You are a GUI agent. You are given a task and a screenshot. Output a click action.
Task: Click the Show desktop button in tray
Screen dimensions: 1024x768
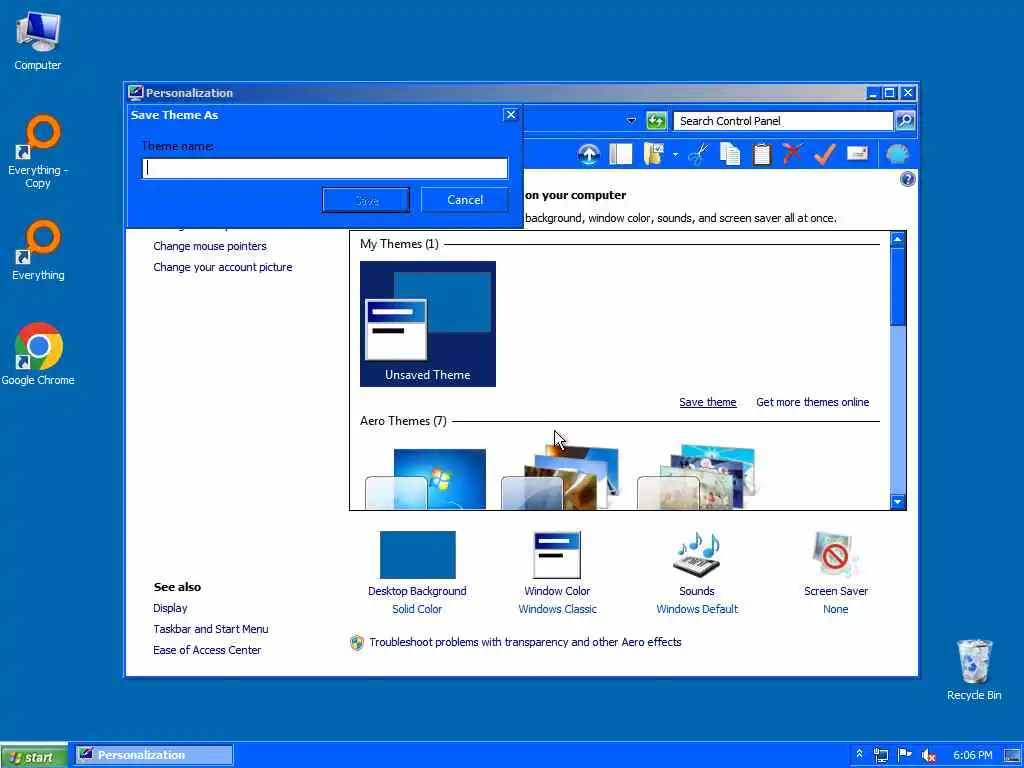click(1013, 756)
